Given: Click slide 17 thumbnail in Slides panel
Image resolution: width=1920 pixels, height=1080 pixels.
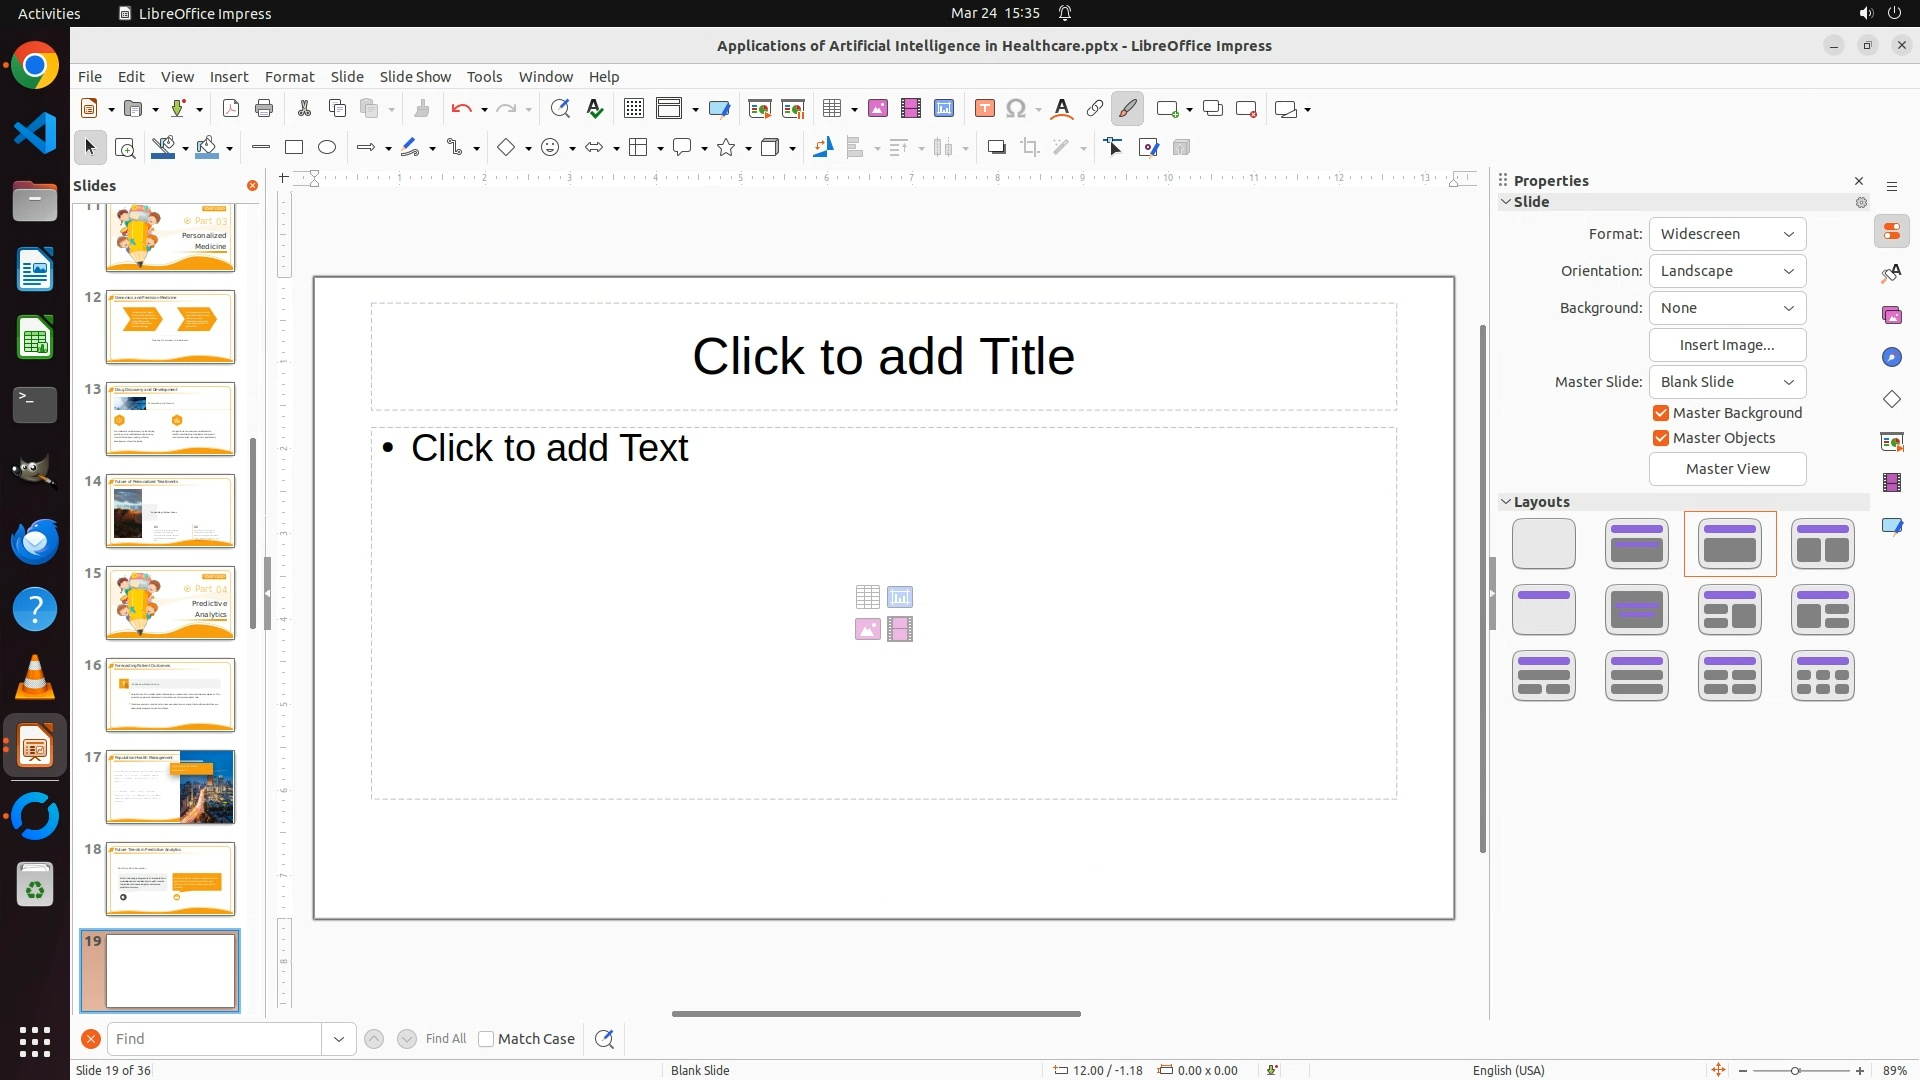Looking at the screenshot, I should click(170, 787).
